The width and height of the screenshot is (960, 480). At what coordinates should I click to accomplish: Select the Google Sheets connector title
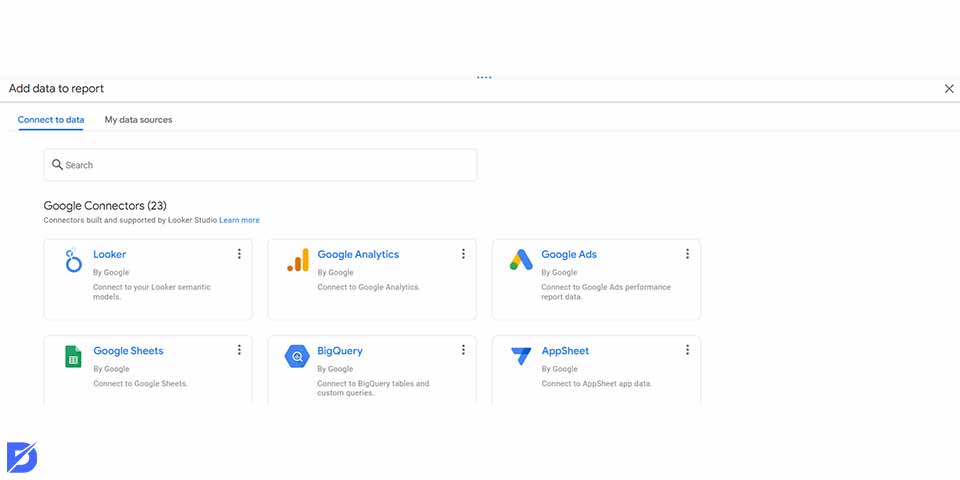point(129,351)
